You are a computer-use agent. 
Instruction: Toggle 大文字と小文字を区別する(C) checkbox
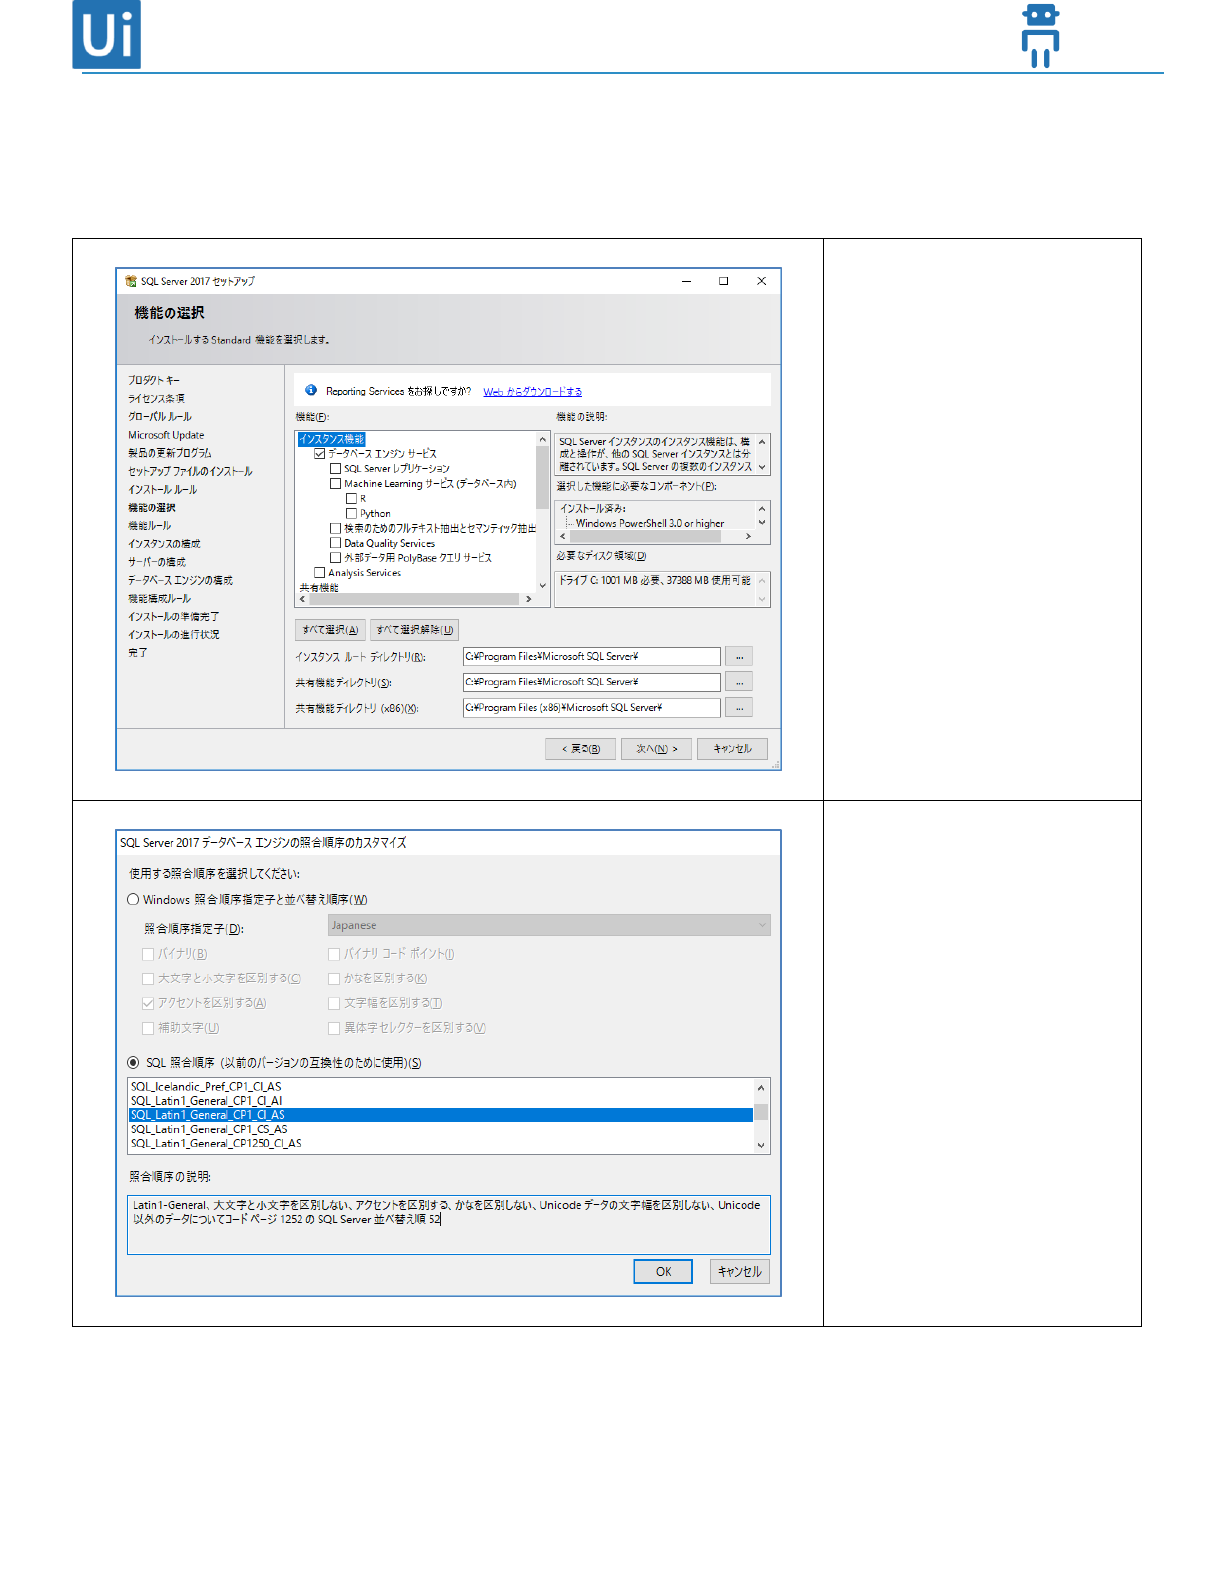[x=148, y=978]
